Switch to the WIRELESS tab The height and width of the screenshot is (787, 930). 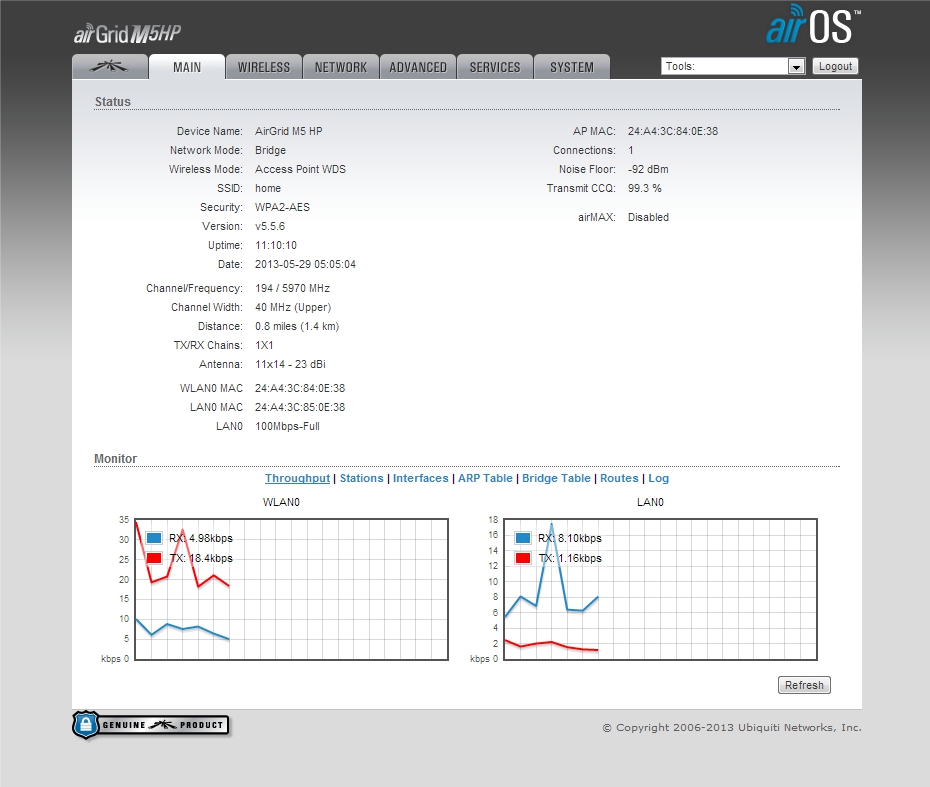[264, 67]
